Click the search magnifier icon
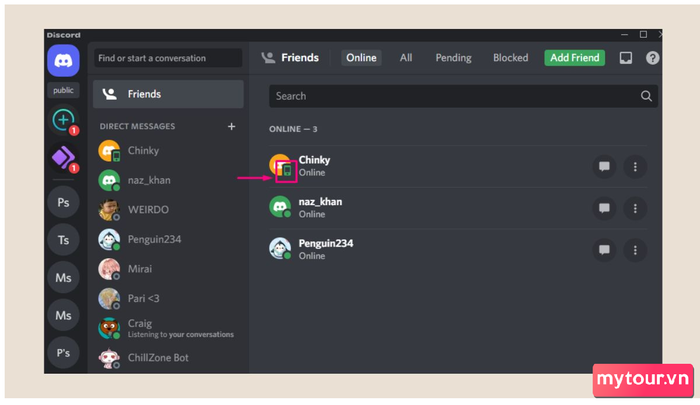The image size is (700, 405). (x=646, y=96)
